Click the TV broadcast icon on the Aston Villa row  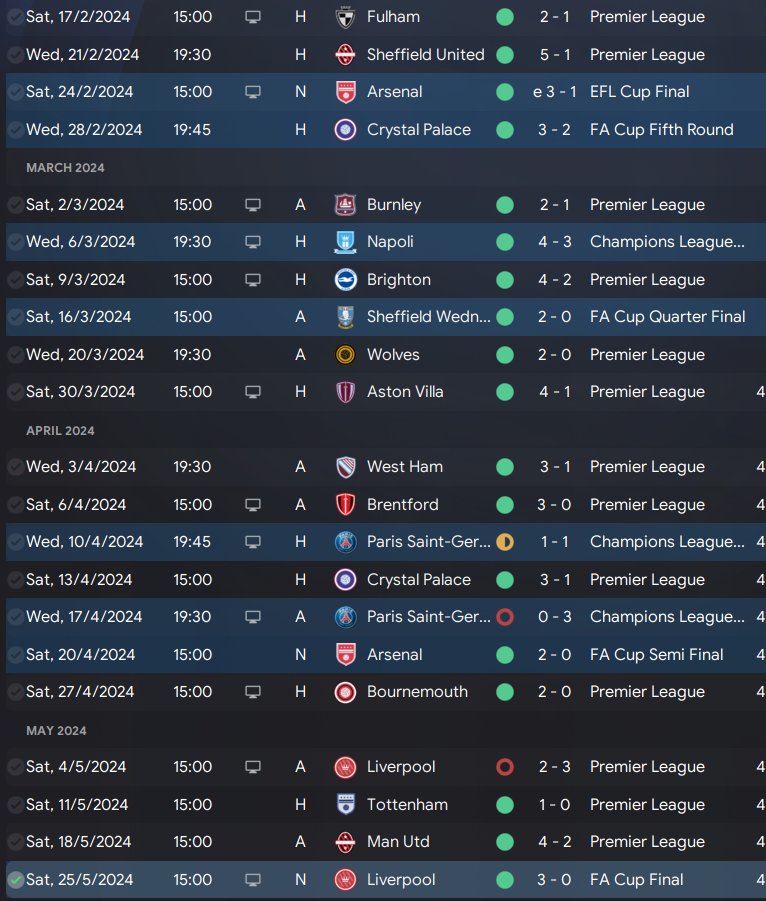click(x=253, y=392)
